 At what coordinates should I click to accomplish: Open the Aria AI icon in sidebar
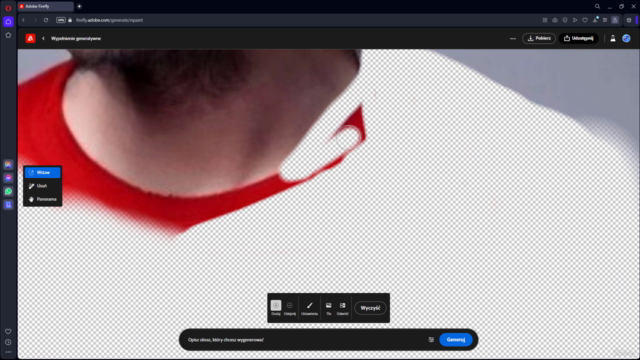click(8, 164)
